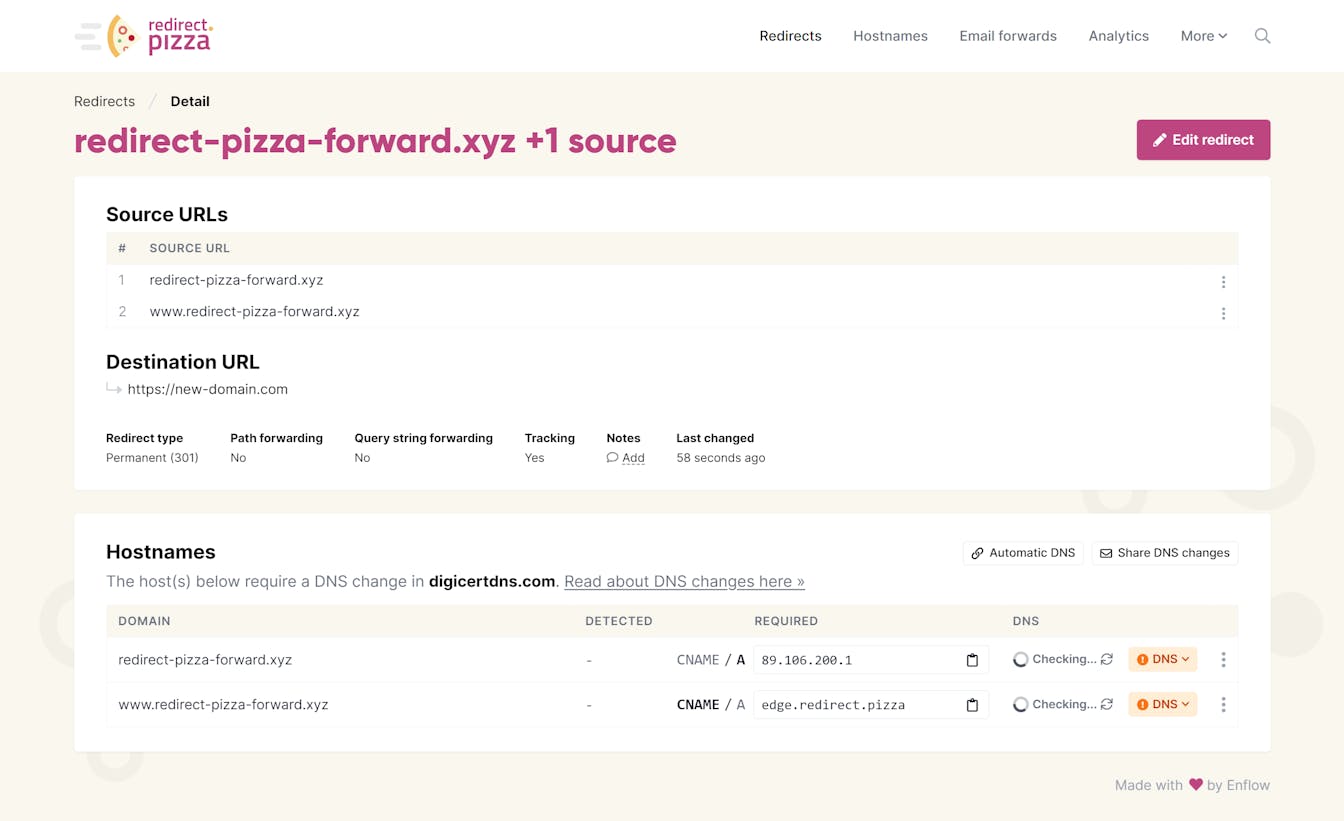This screenshot has width=1344, height=821.
Task: Click the link icon on Automatic DNS
Action: click(x=977, y=552)
